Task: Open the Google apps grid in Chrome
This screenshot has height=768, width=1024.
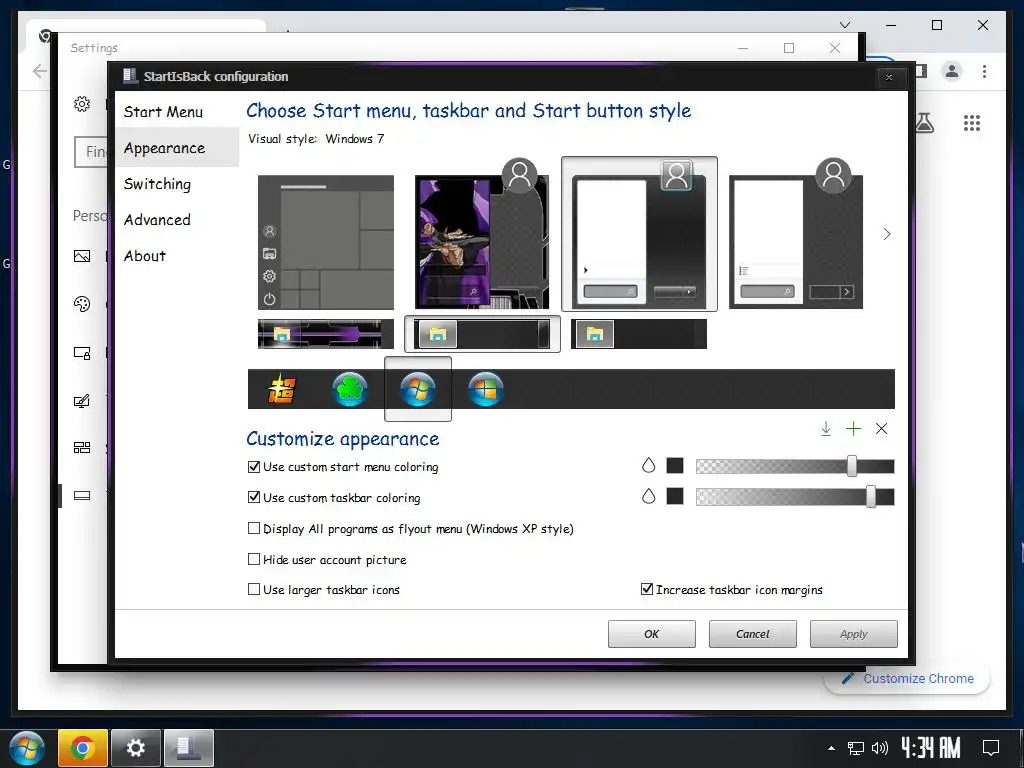Action: tap(972, 123)
